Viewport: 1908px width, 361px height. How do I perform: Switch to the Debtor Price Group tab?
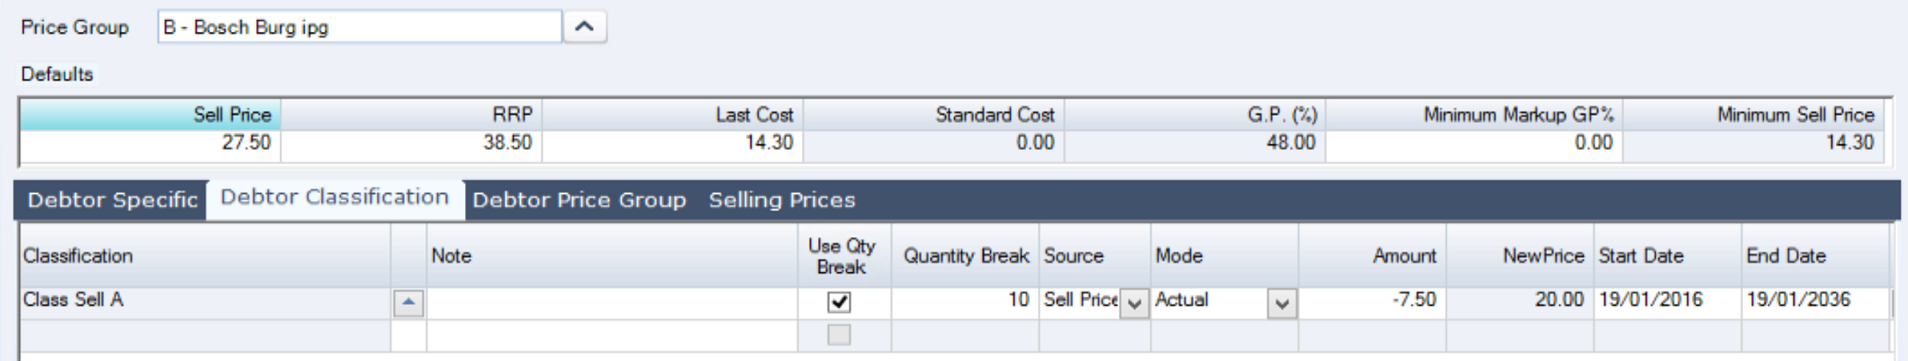coord(579,200)
